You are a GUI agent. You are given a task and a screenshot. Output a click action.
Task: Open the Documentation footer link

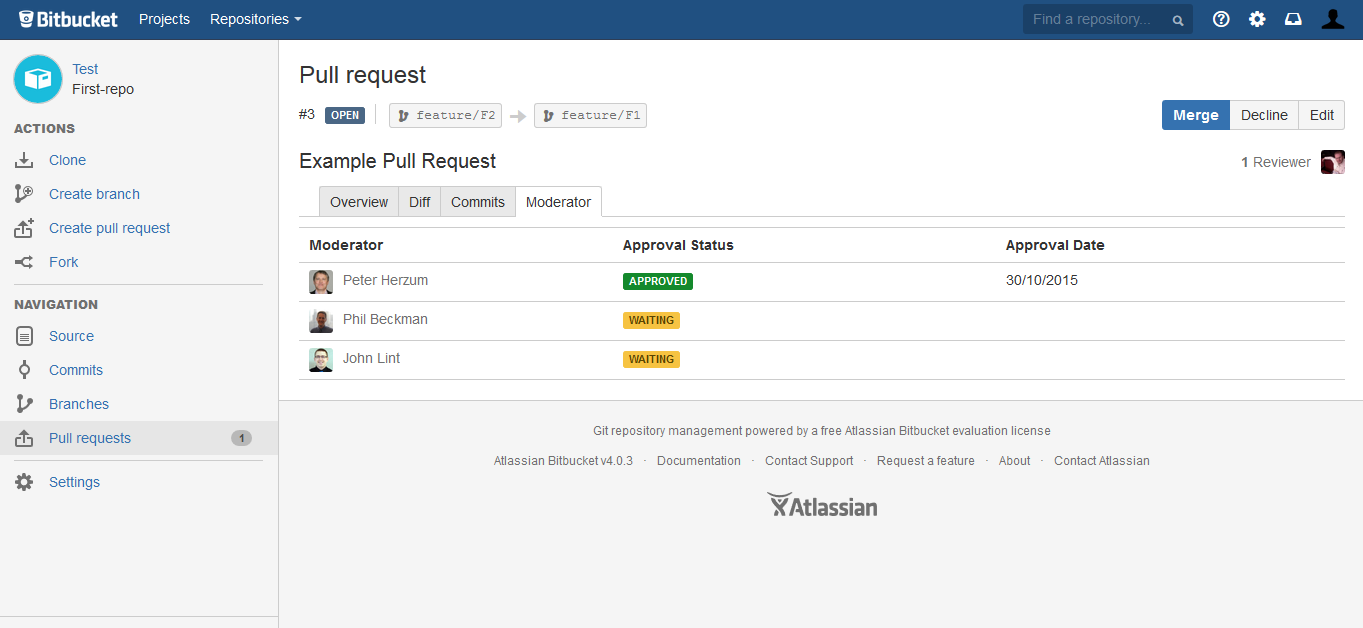coord(698,461)
